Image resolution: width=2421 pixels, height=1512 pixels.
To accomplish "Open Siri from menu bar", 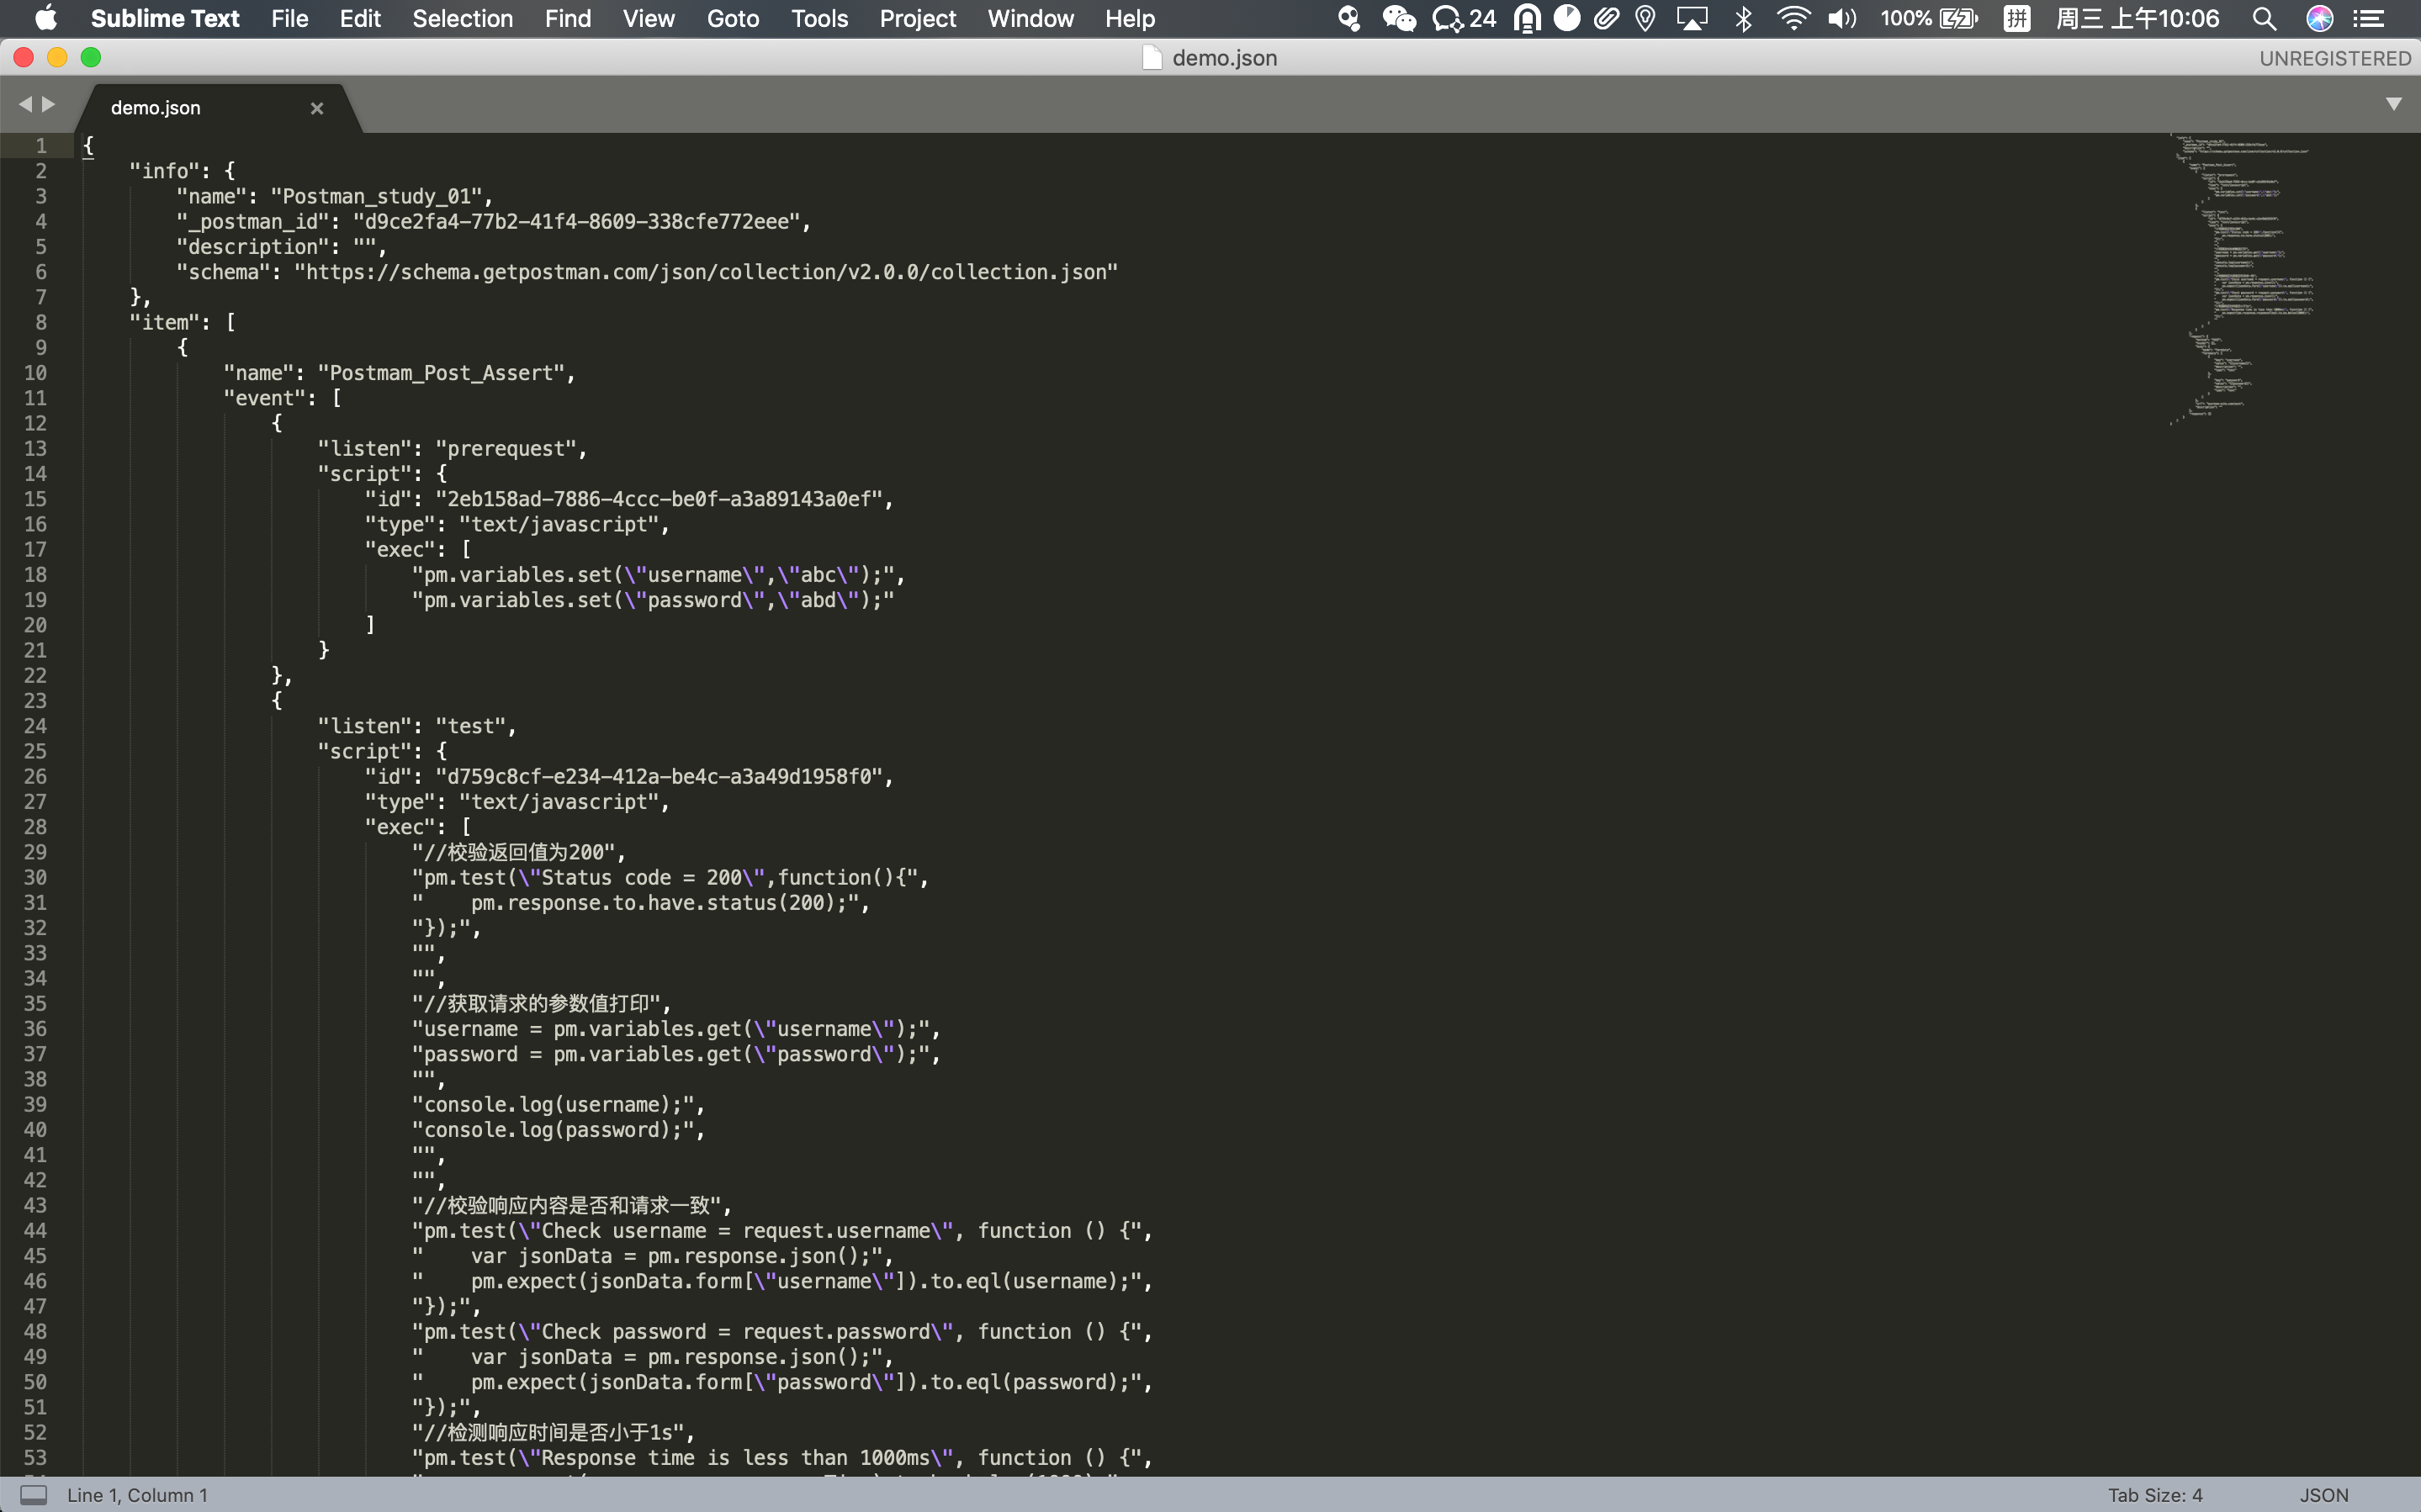I will click(x=2320, y=18).
